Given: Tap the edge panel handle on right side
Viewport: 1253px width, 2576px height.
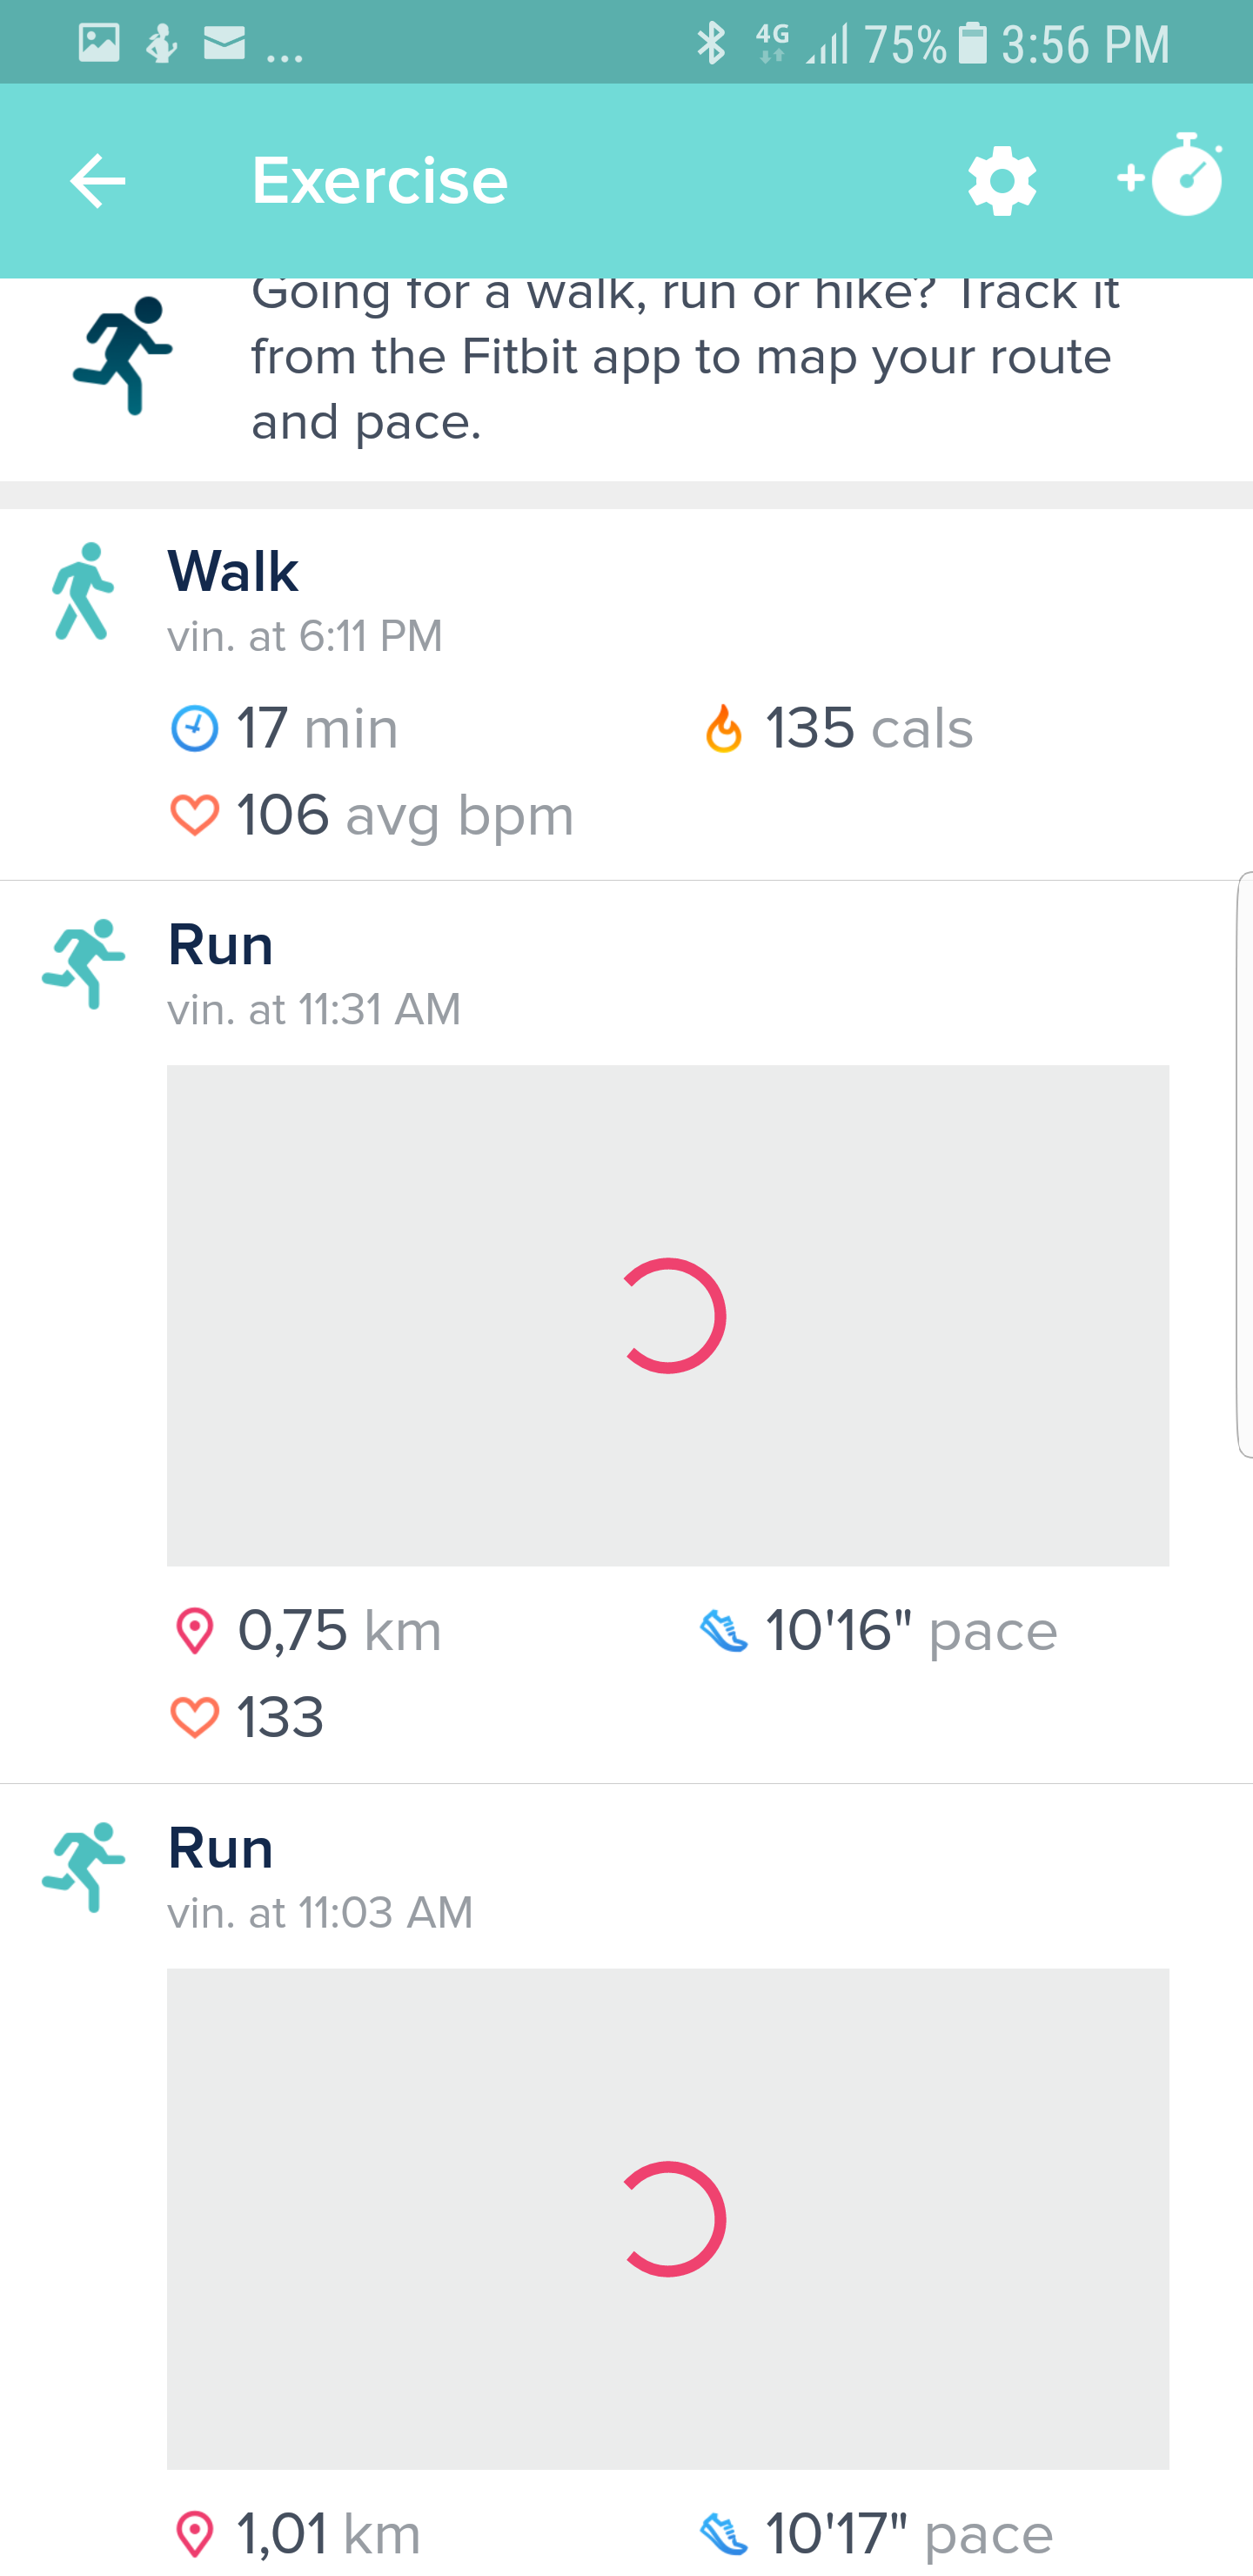Looking at the screenshot, I should click(1244, 1165).
